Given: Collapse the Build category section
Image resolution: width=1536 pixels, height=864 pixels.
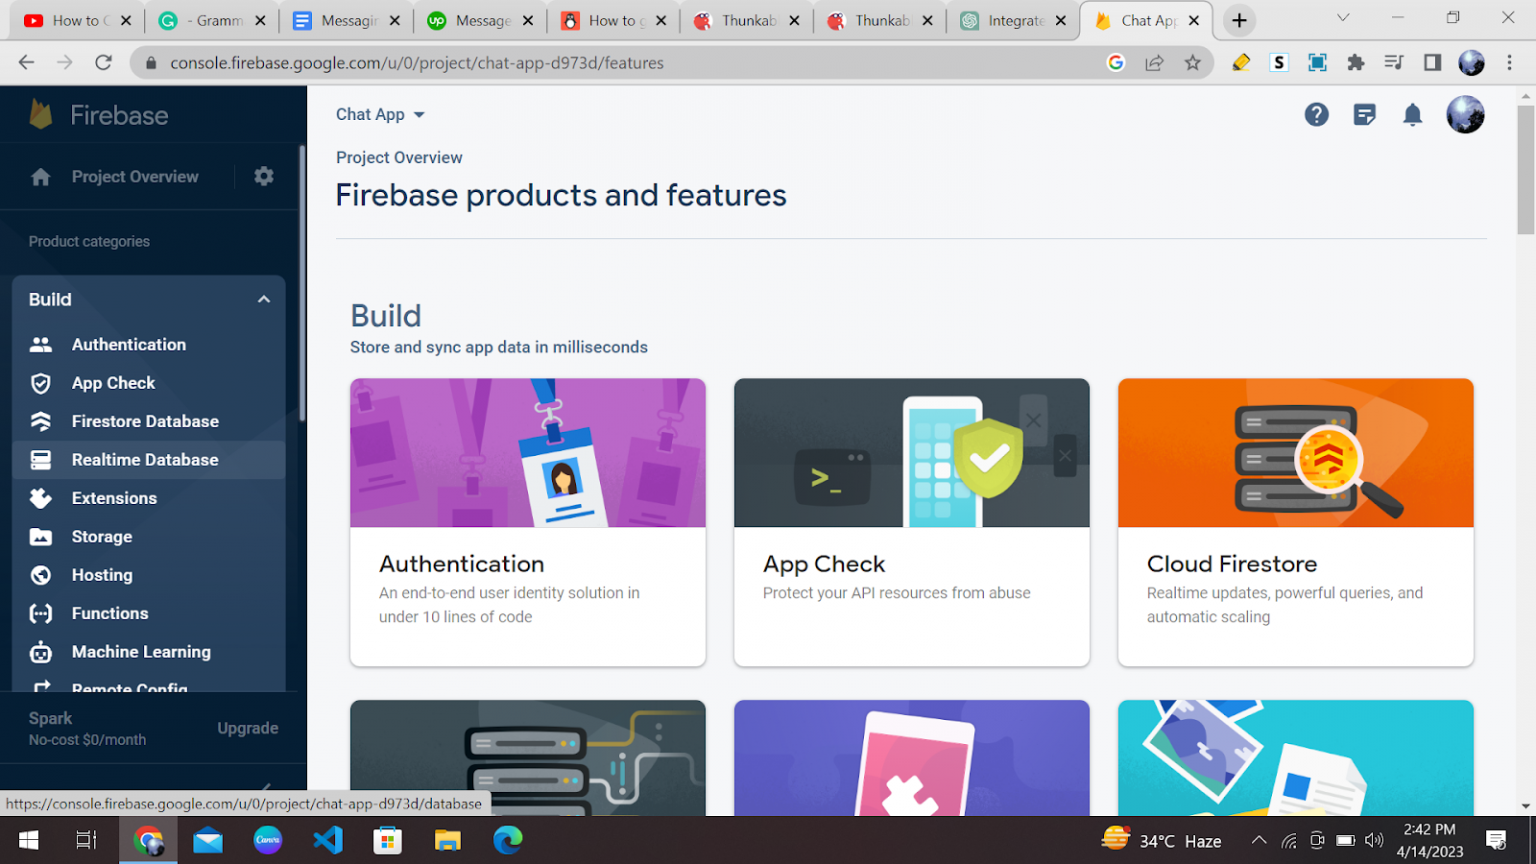Looking at the screenshot, I should coord(263,298).
